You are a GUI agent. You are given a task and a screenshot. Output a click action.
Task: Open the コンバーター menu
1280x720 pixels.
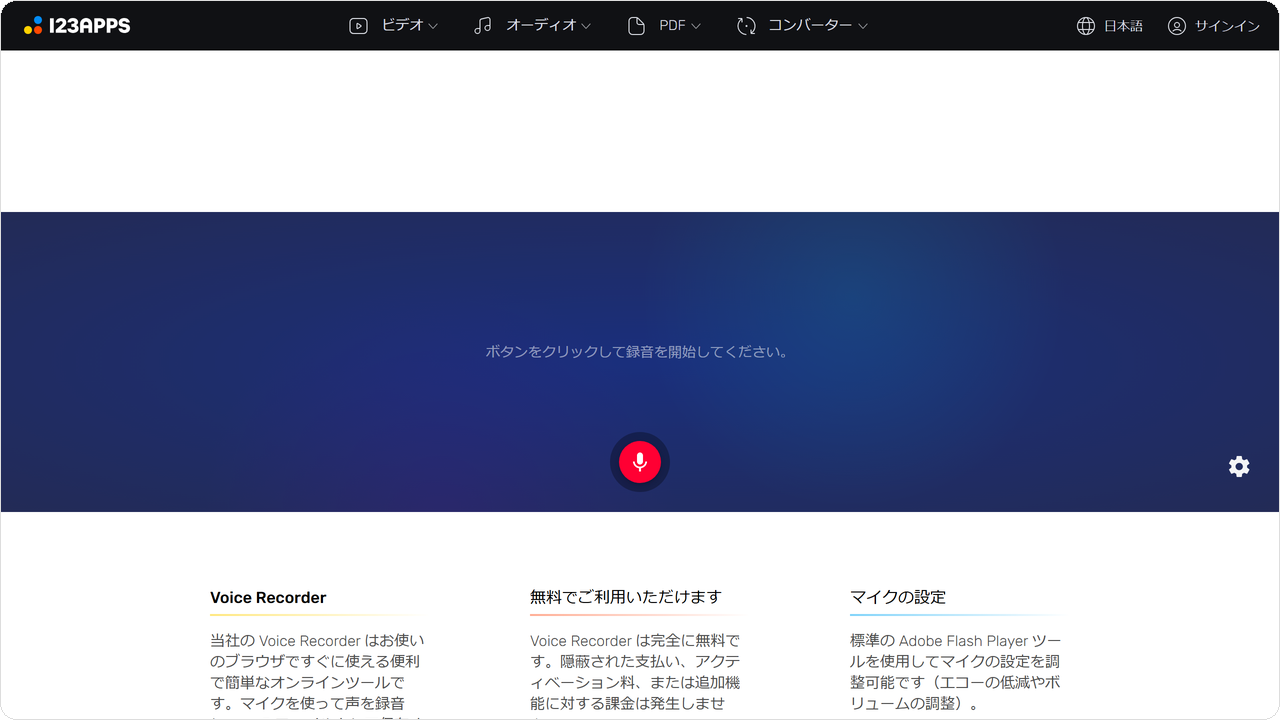[x=810, y=26]
